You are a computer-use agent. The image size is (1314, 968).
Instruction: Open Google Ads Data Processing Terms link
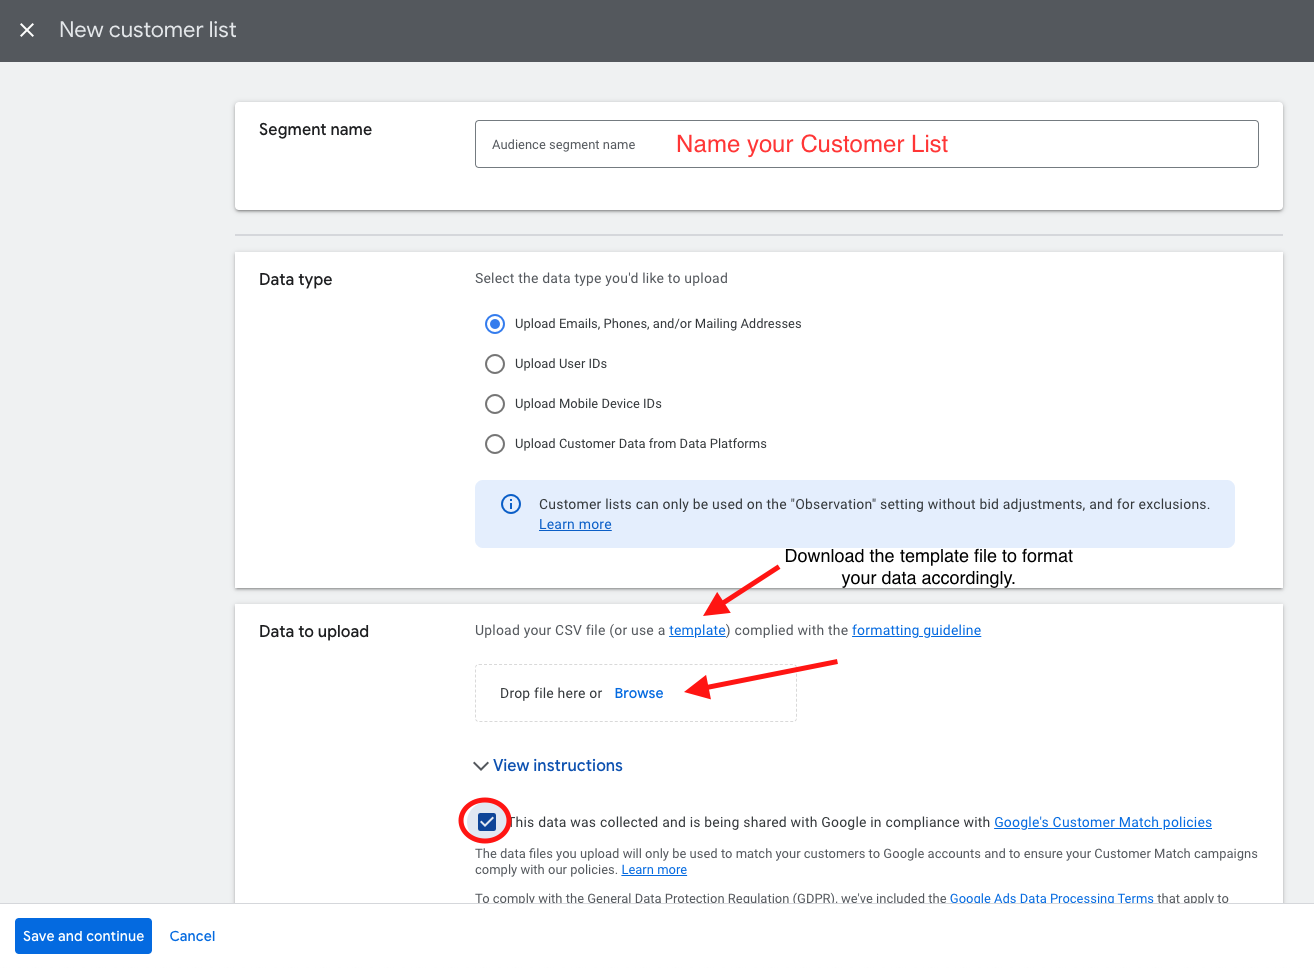(1051, 898)
